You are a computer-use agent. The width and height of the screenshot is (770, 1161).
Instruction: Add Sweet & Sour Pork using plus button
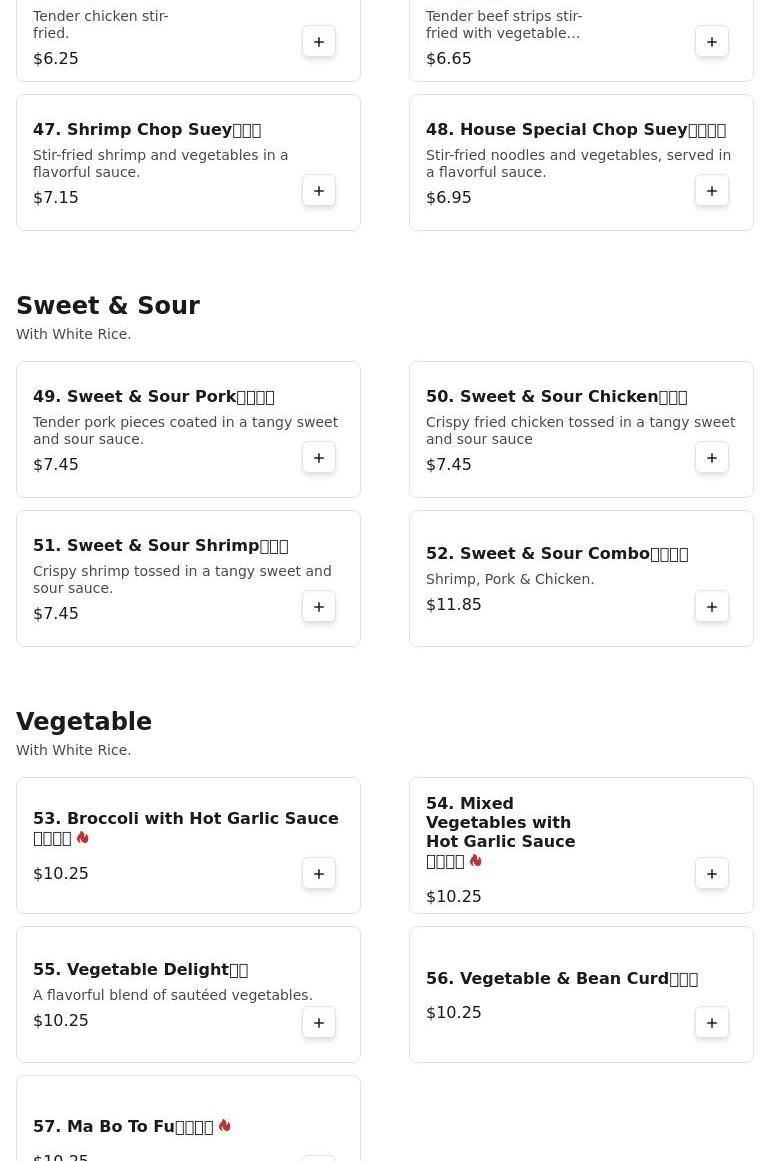(x=319, y=458)
